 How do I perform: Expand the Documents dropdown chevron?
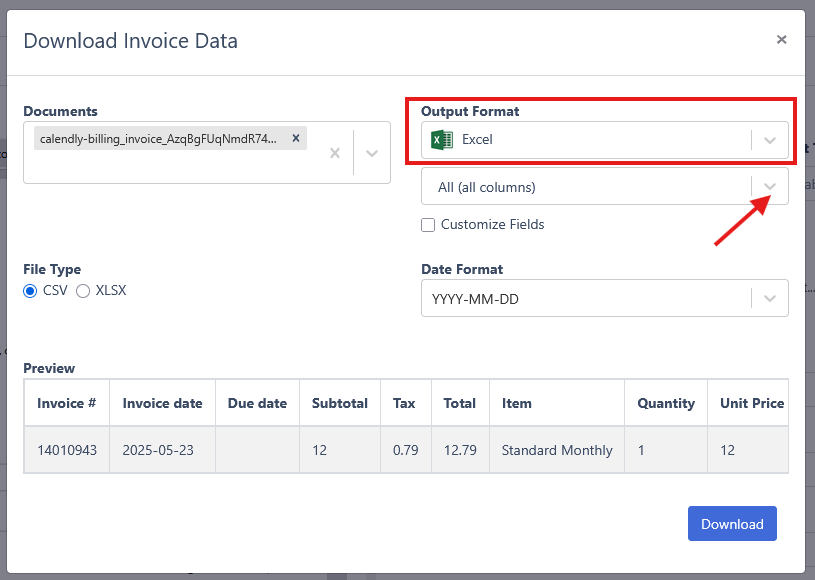tap(372, 153)
